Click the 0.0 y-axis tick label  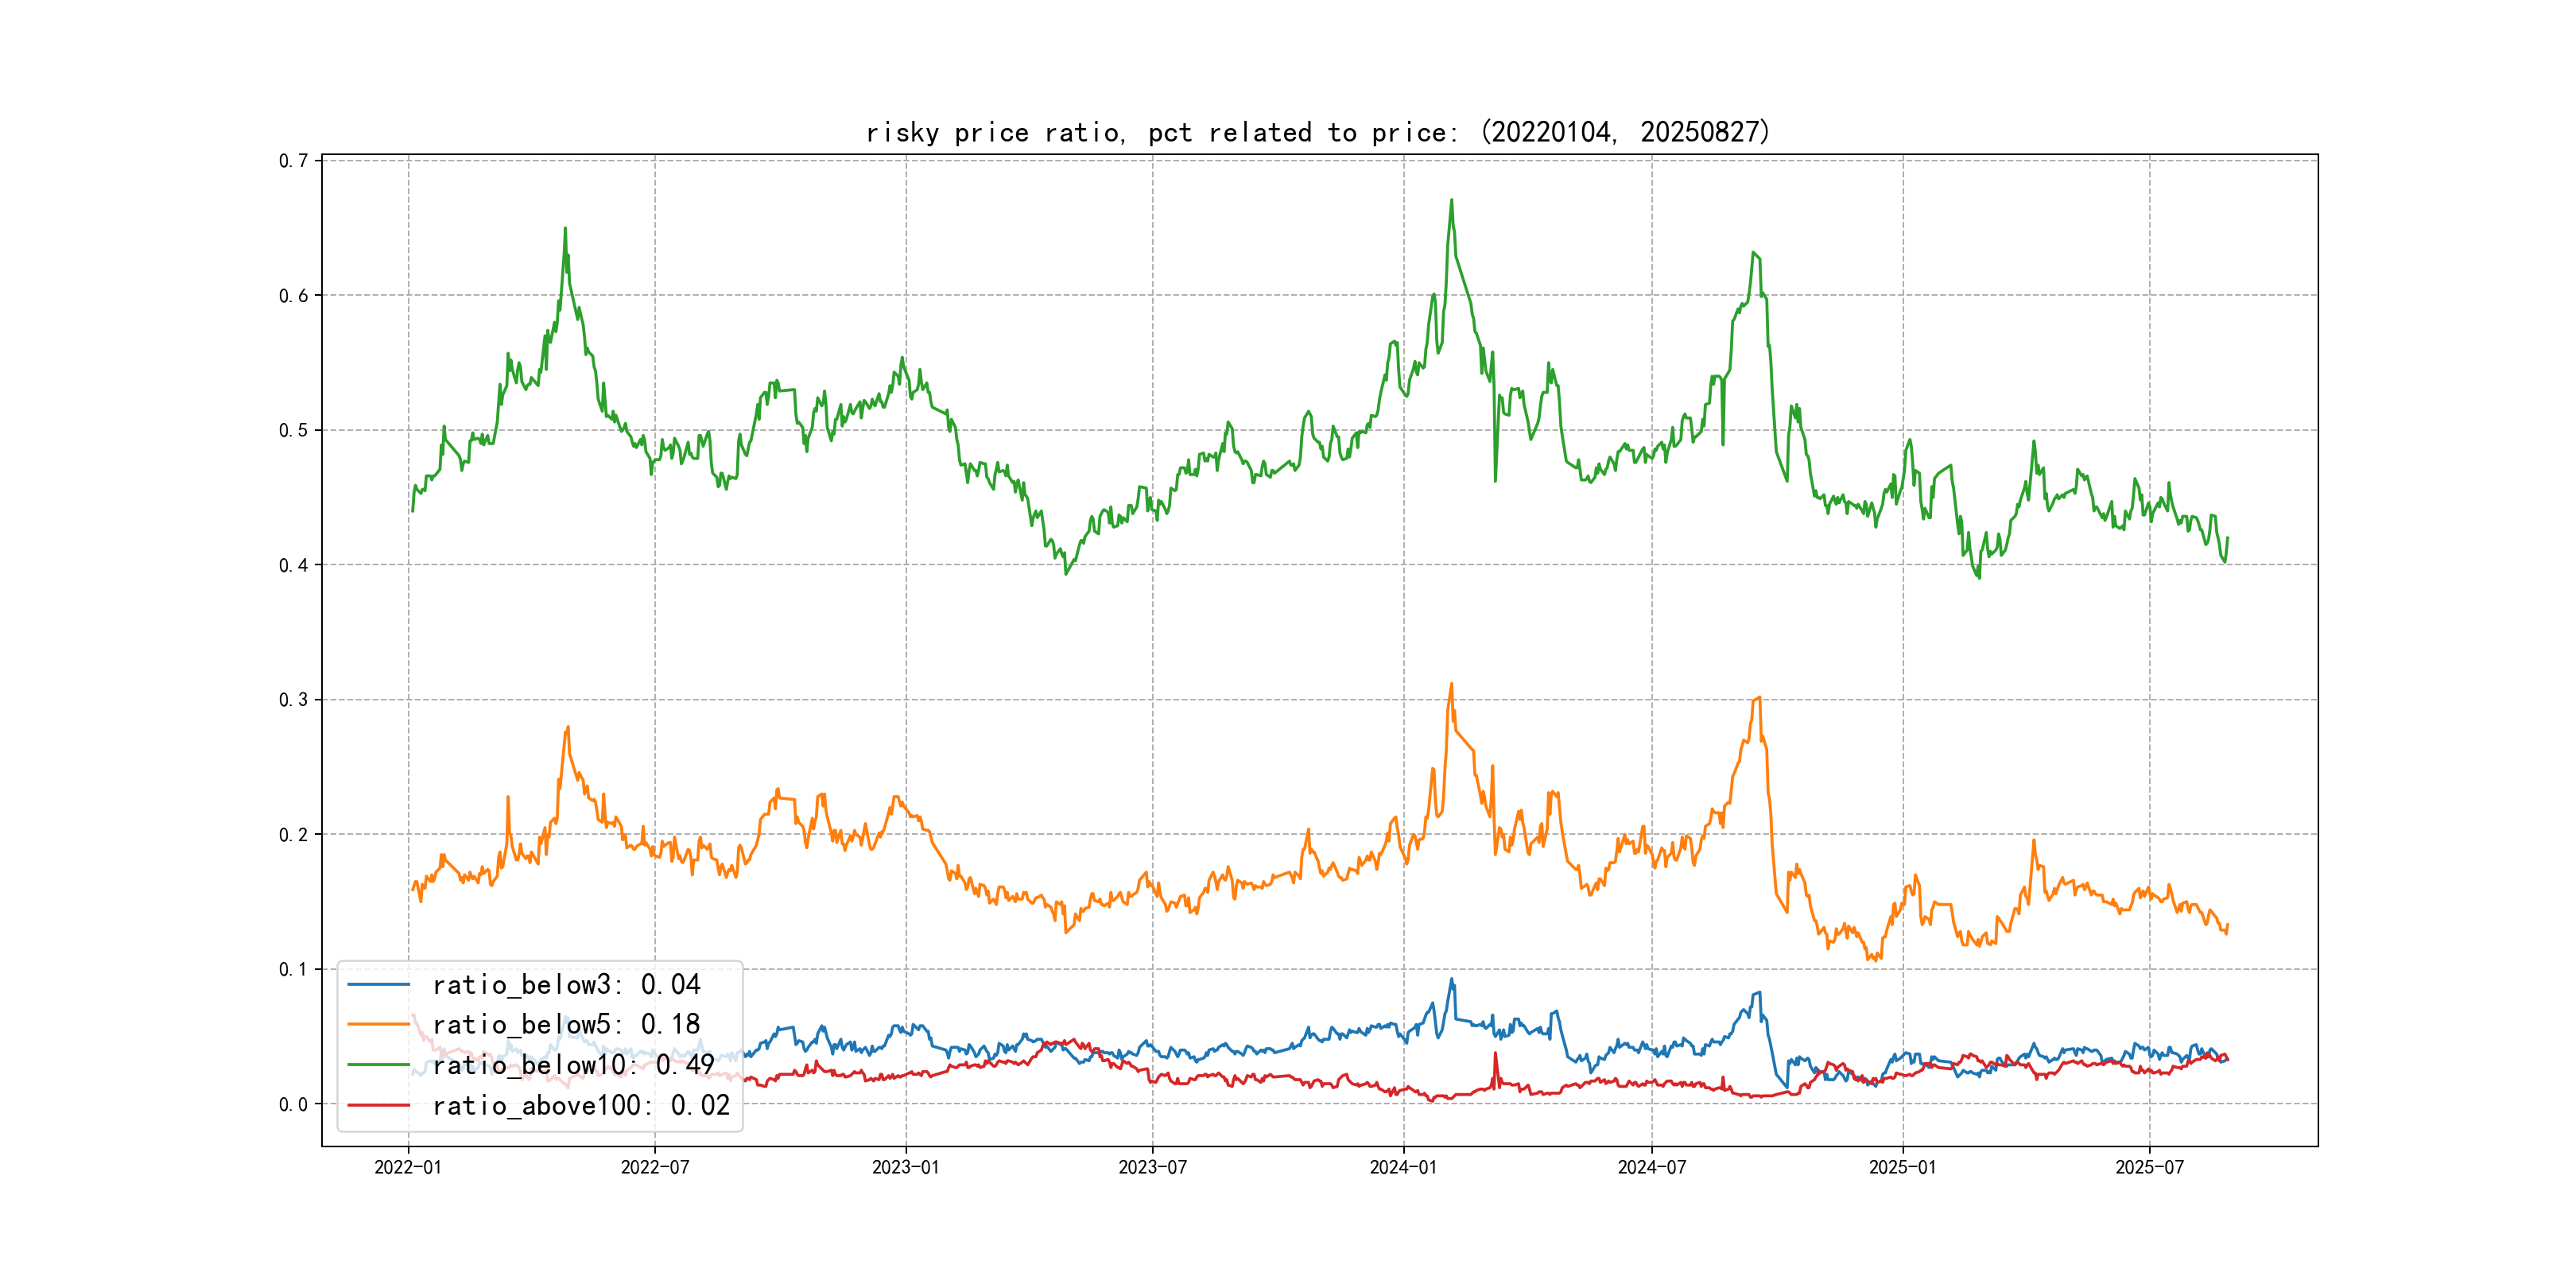293,1105
